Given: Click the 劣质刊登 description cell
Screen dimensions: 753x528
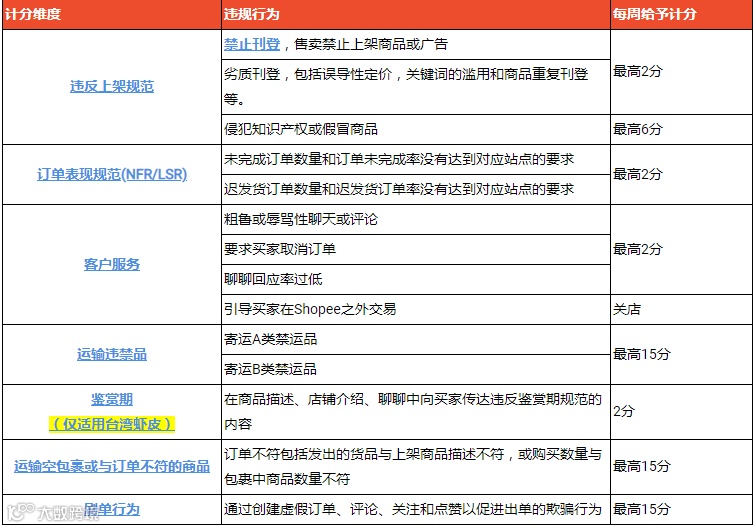Looking at the screenshot, I should click(x=416, y=87).
